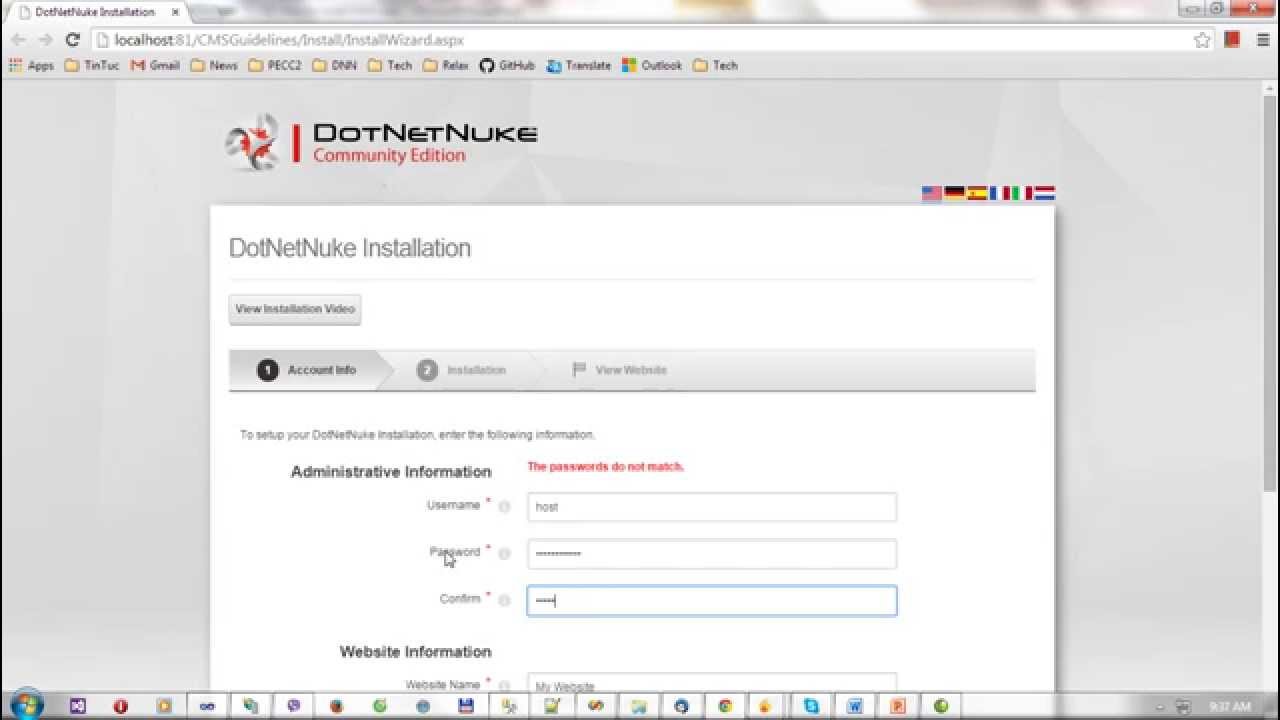Image resolution: width=1280 pixels, height=720 pixels.
Task: Open Firefox icon in taskbar
Action: coord(336,705)
